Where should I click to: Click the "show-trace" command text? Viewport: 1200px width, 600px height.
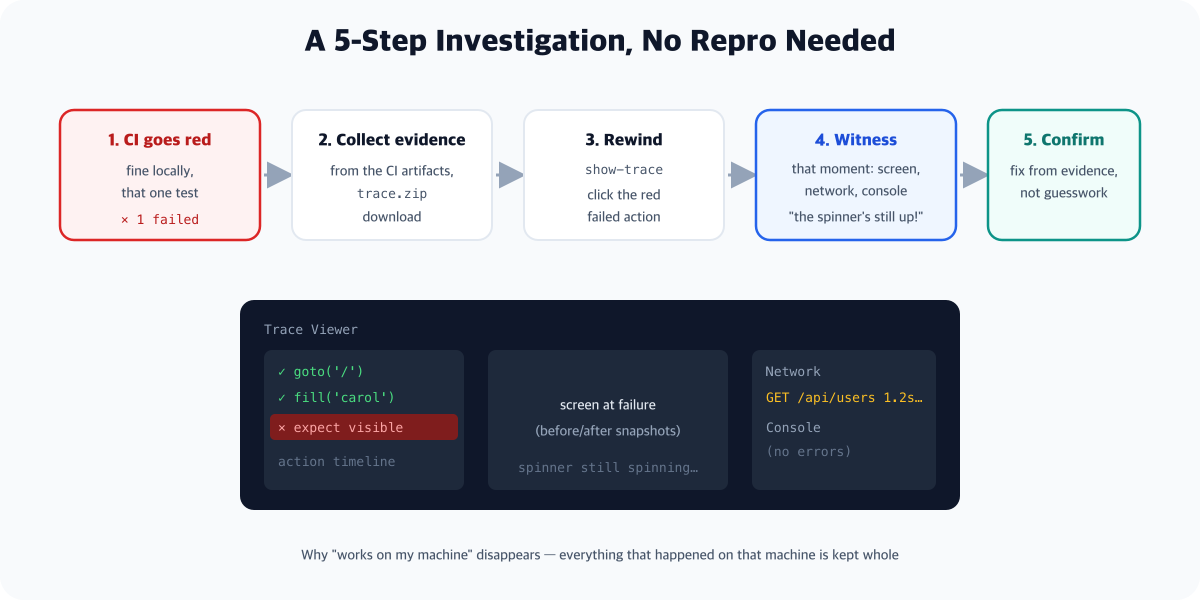click(x=624, y=170)
